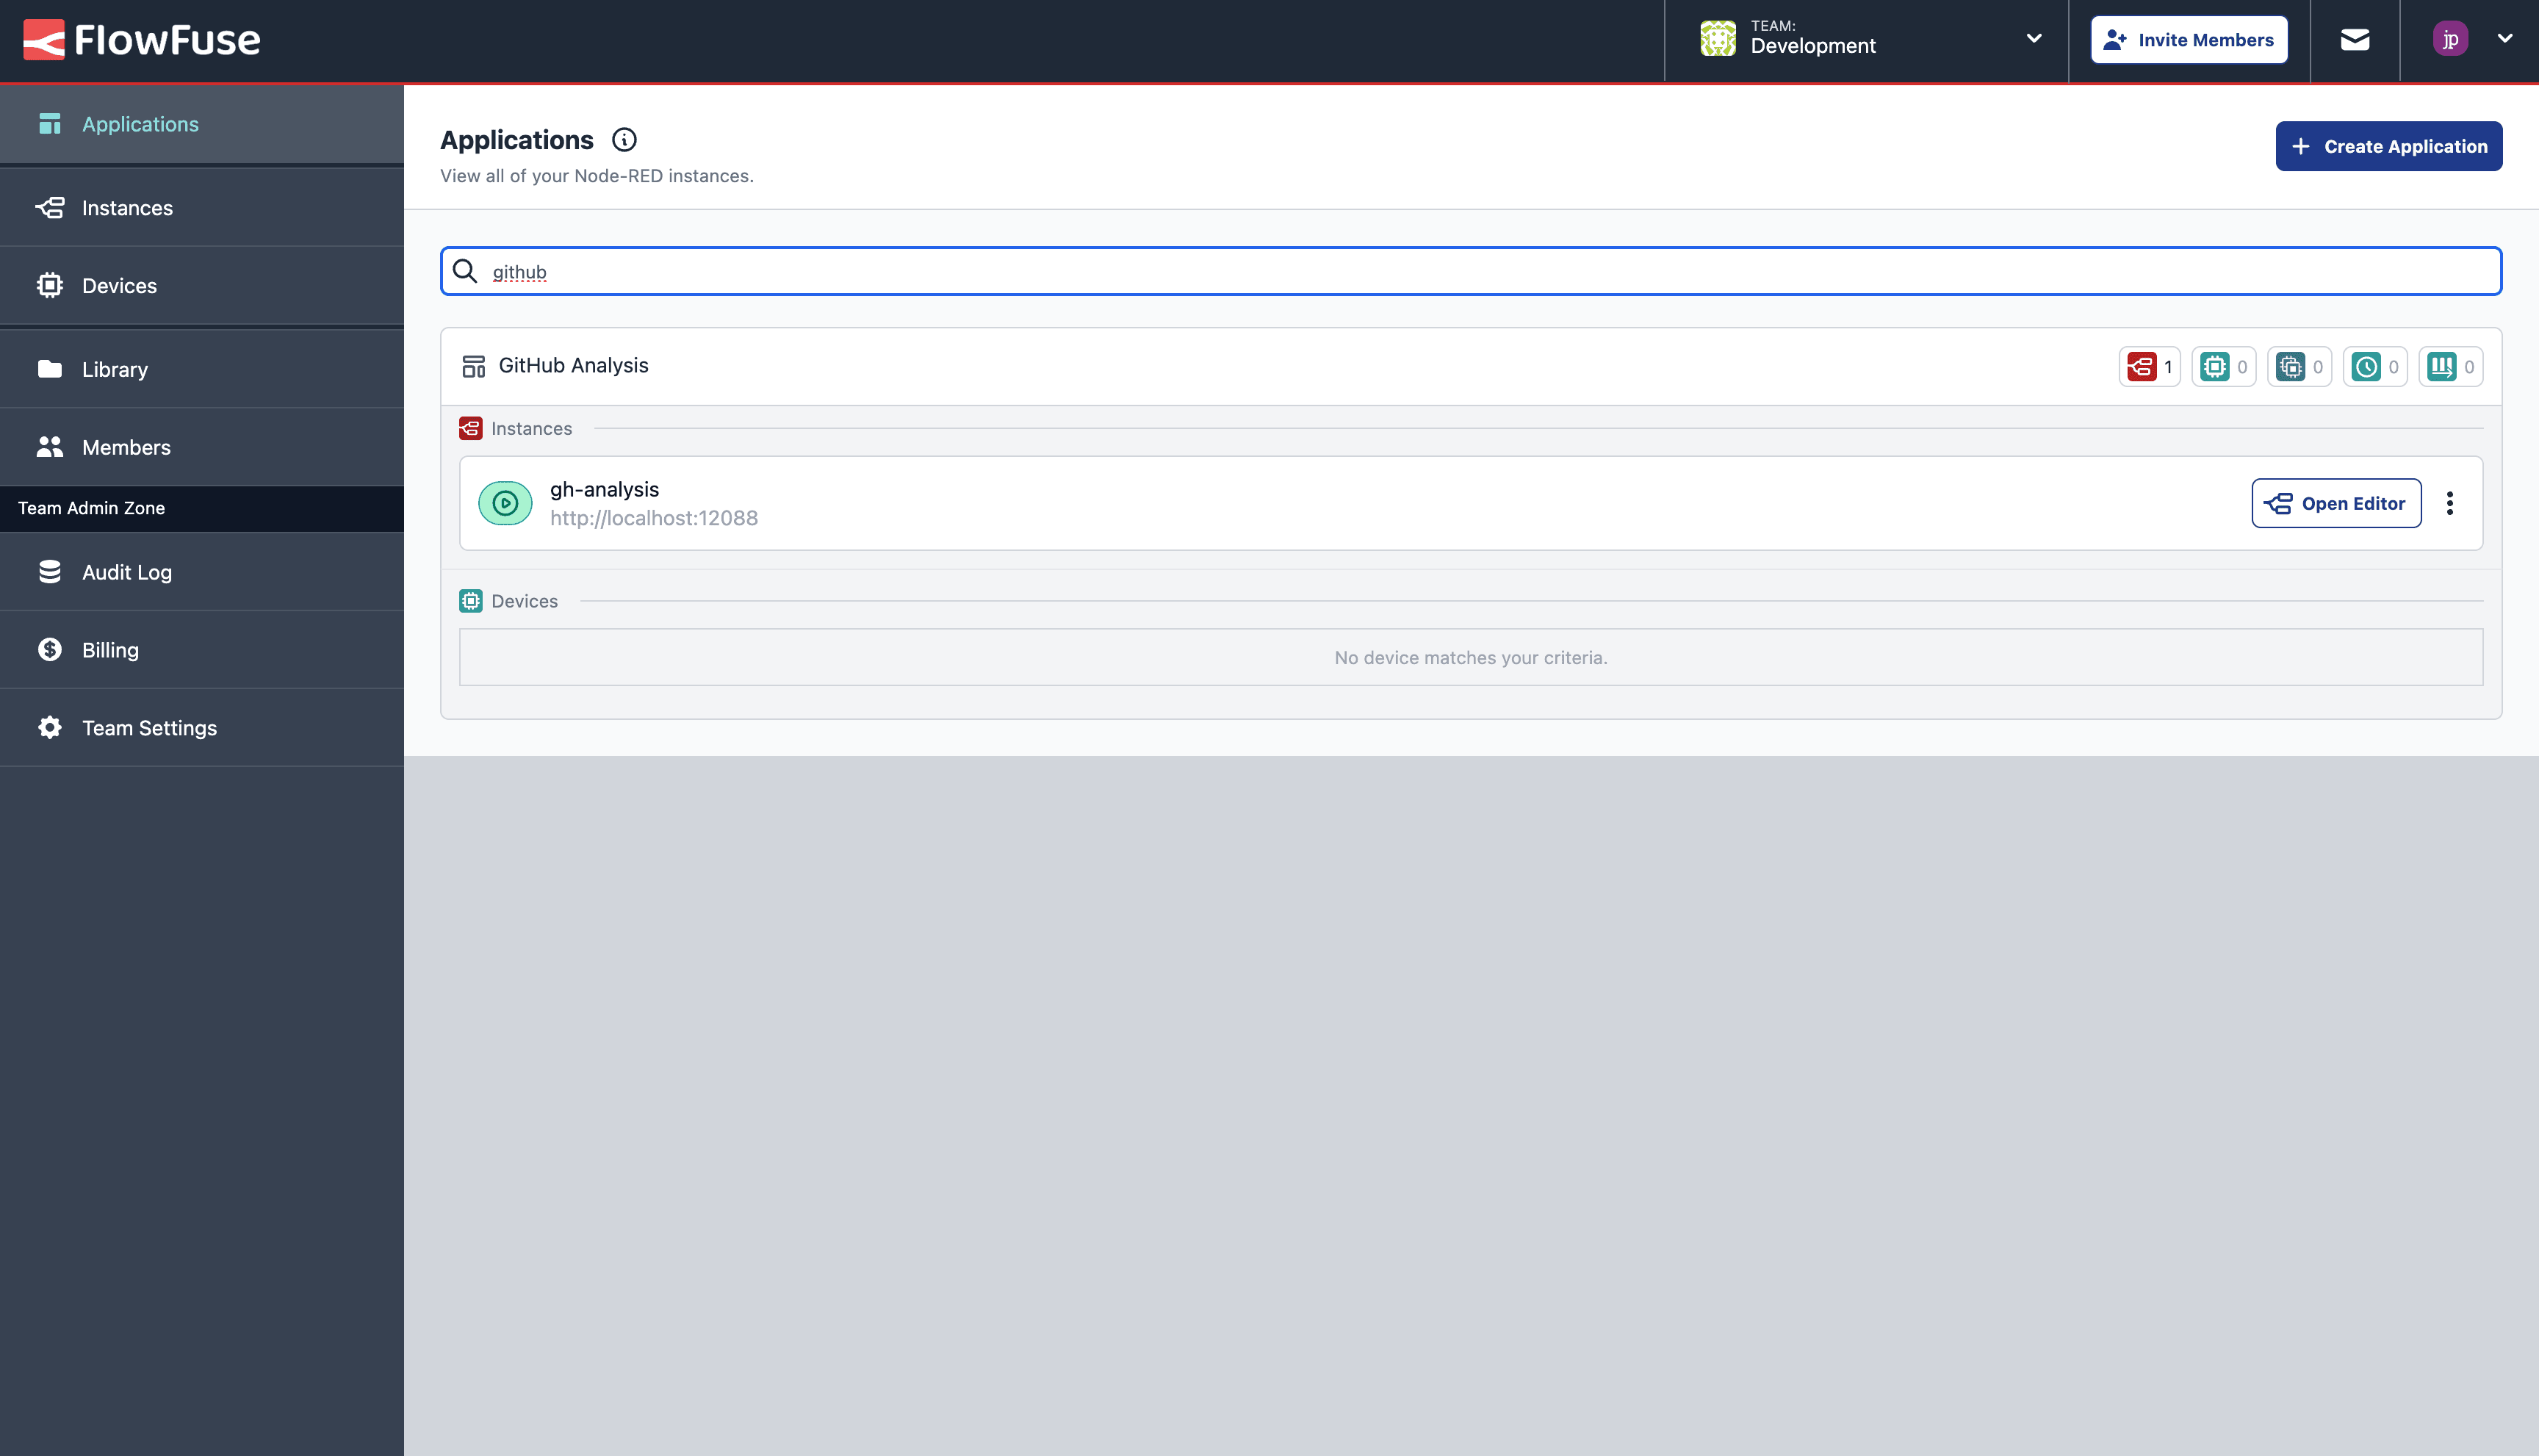Click the pipelines badge at the card's right

2450,366
